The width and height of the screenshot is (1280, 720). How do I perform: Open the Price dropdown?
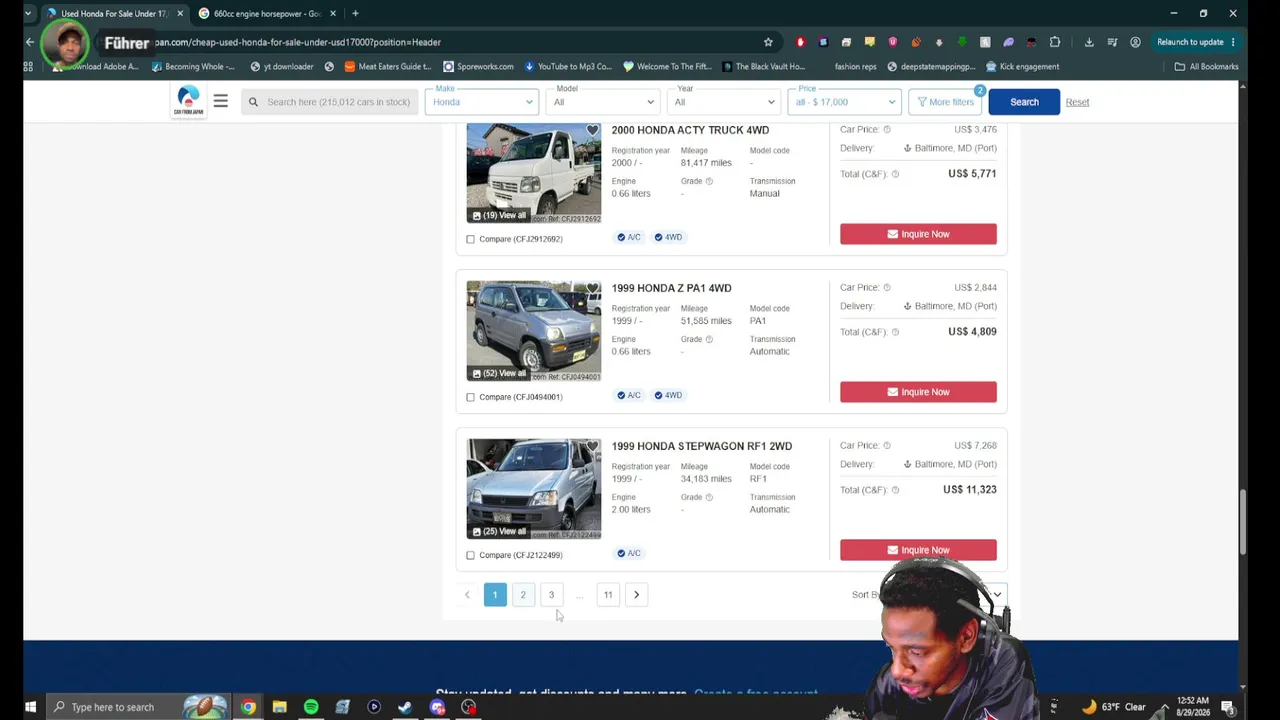coord(845,101)
